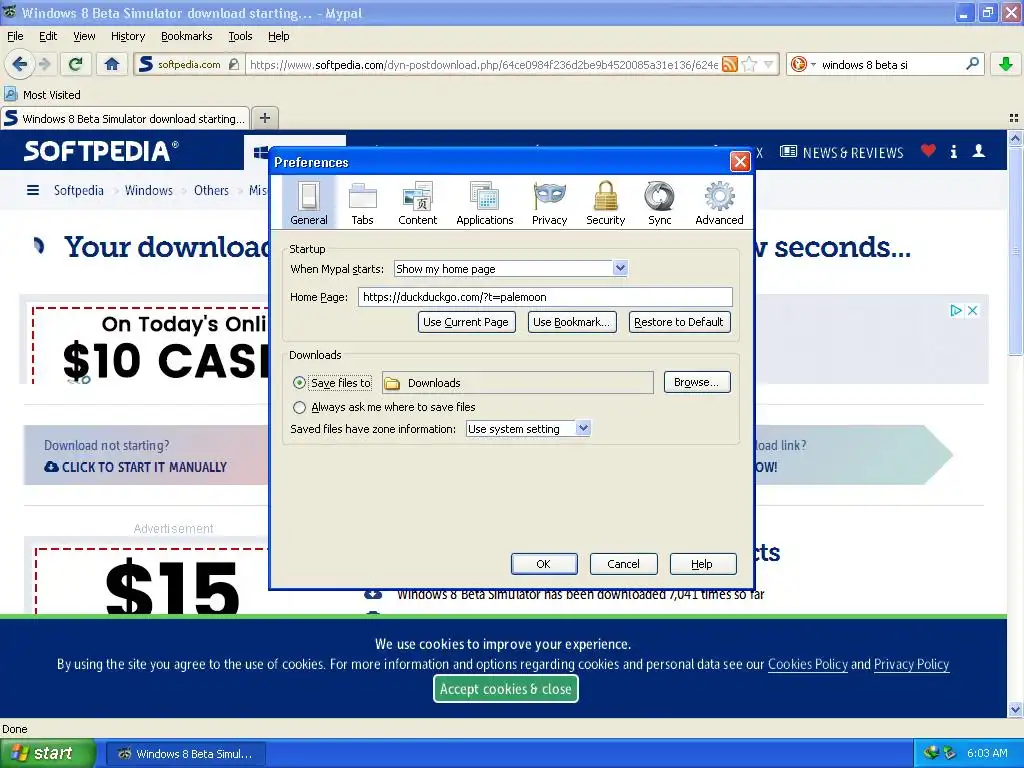Image resolution: width=1024 pixels, height=768 pixels.
Task: Click Restore to Default button
Action: tap(679, 322)
